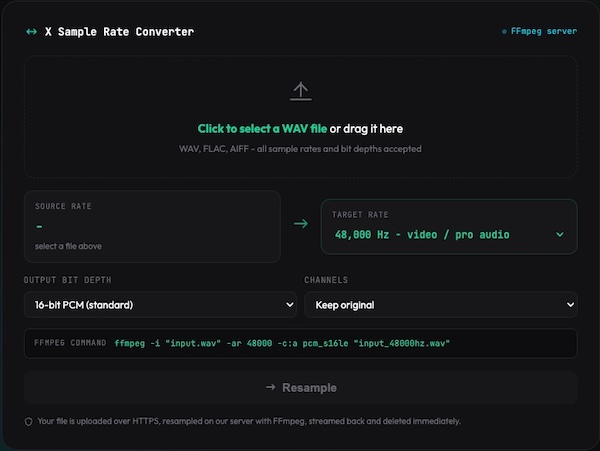Click 'WAV, FLAC, AIFF' accepted formats text
Screen dimensions: 600x451
[300, 149]
